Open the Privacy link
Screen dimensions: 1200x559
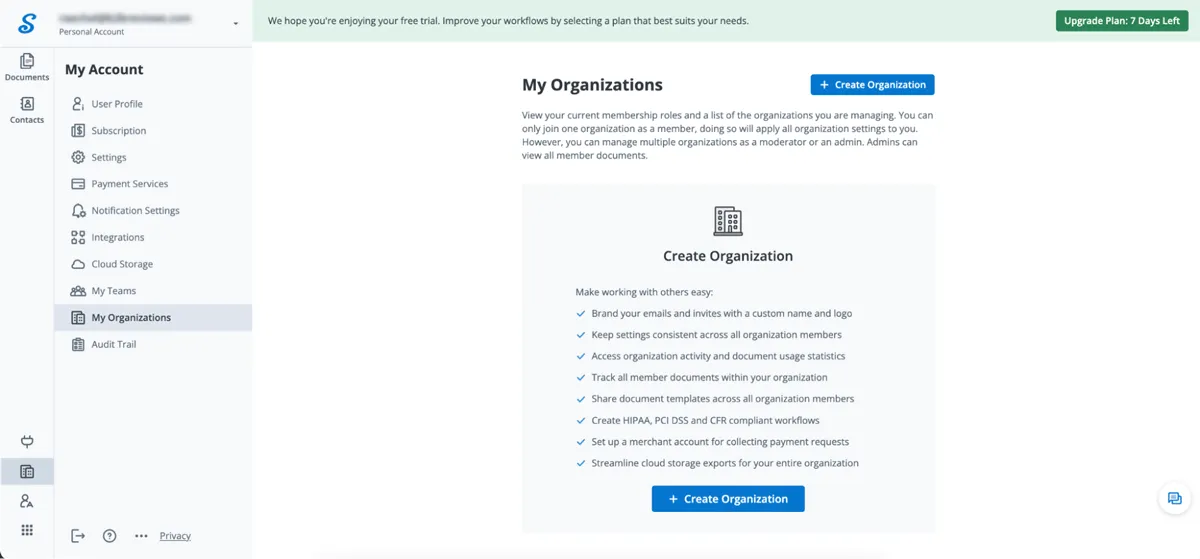tap(175, 536)
